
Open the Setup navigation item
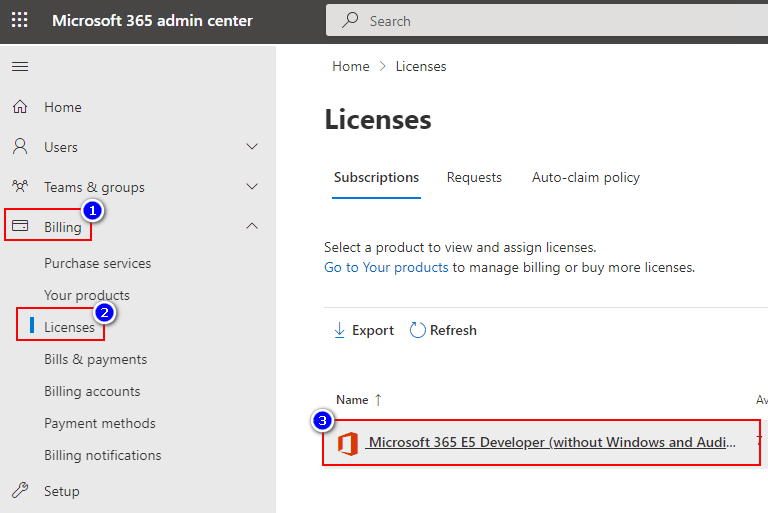(x=62, y=491)
